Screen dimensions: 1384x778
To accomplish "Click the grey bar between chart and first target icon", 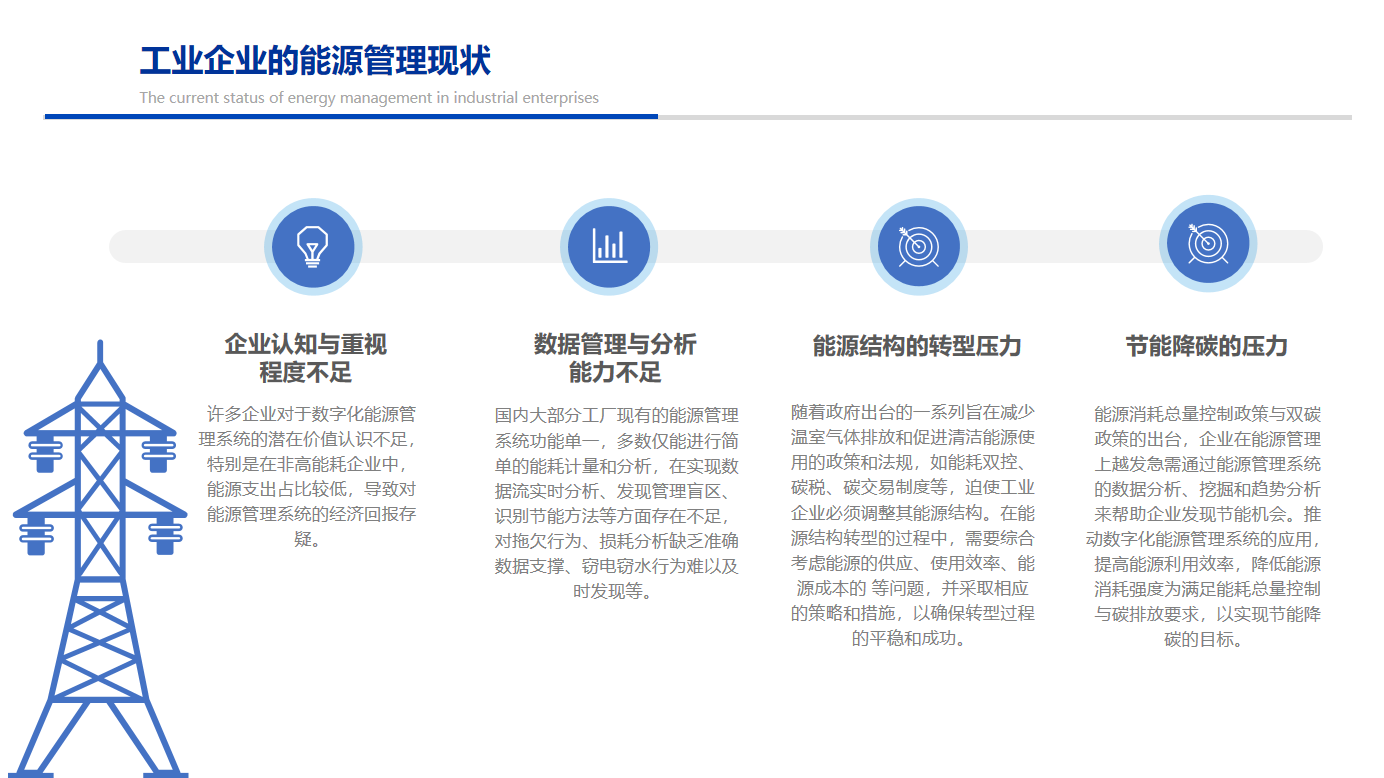I will click(762, 246).
